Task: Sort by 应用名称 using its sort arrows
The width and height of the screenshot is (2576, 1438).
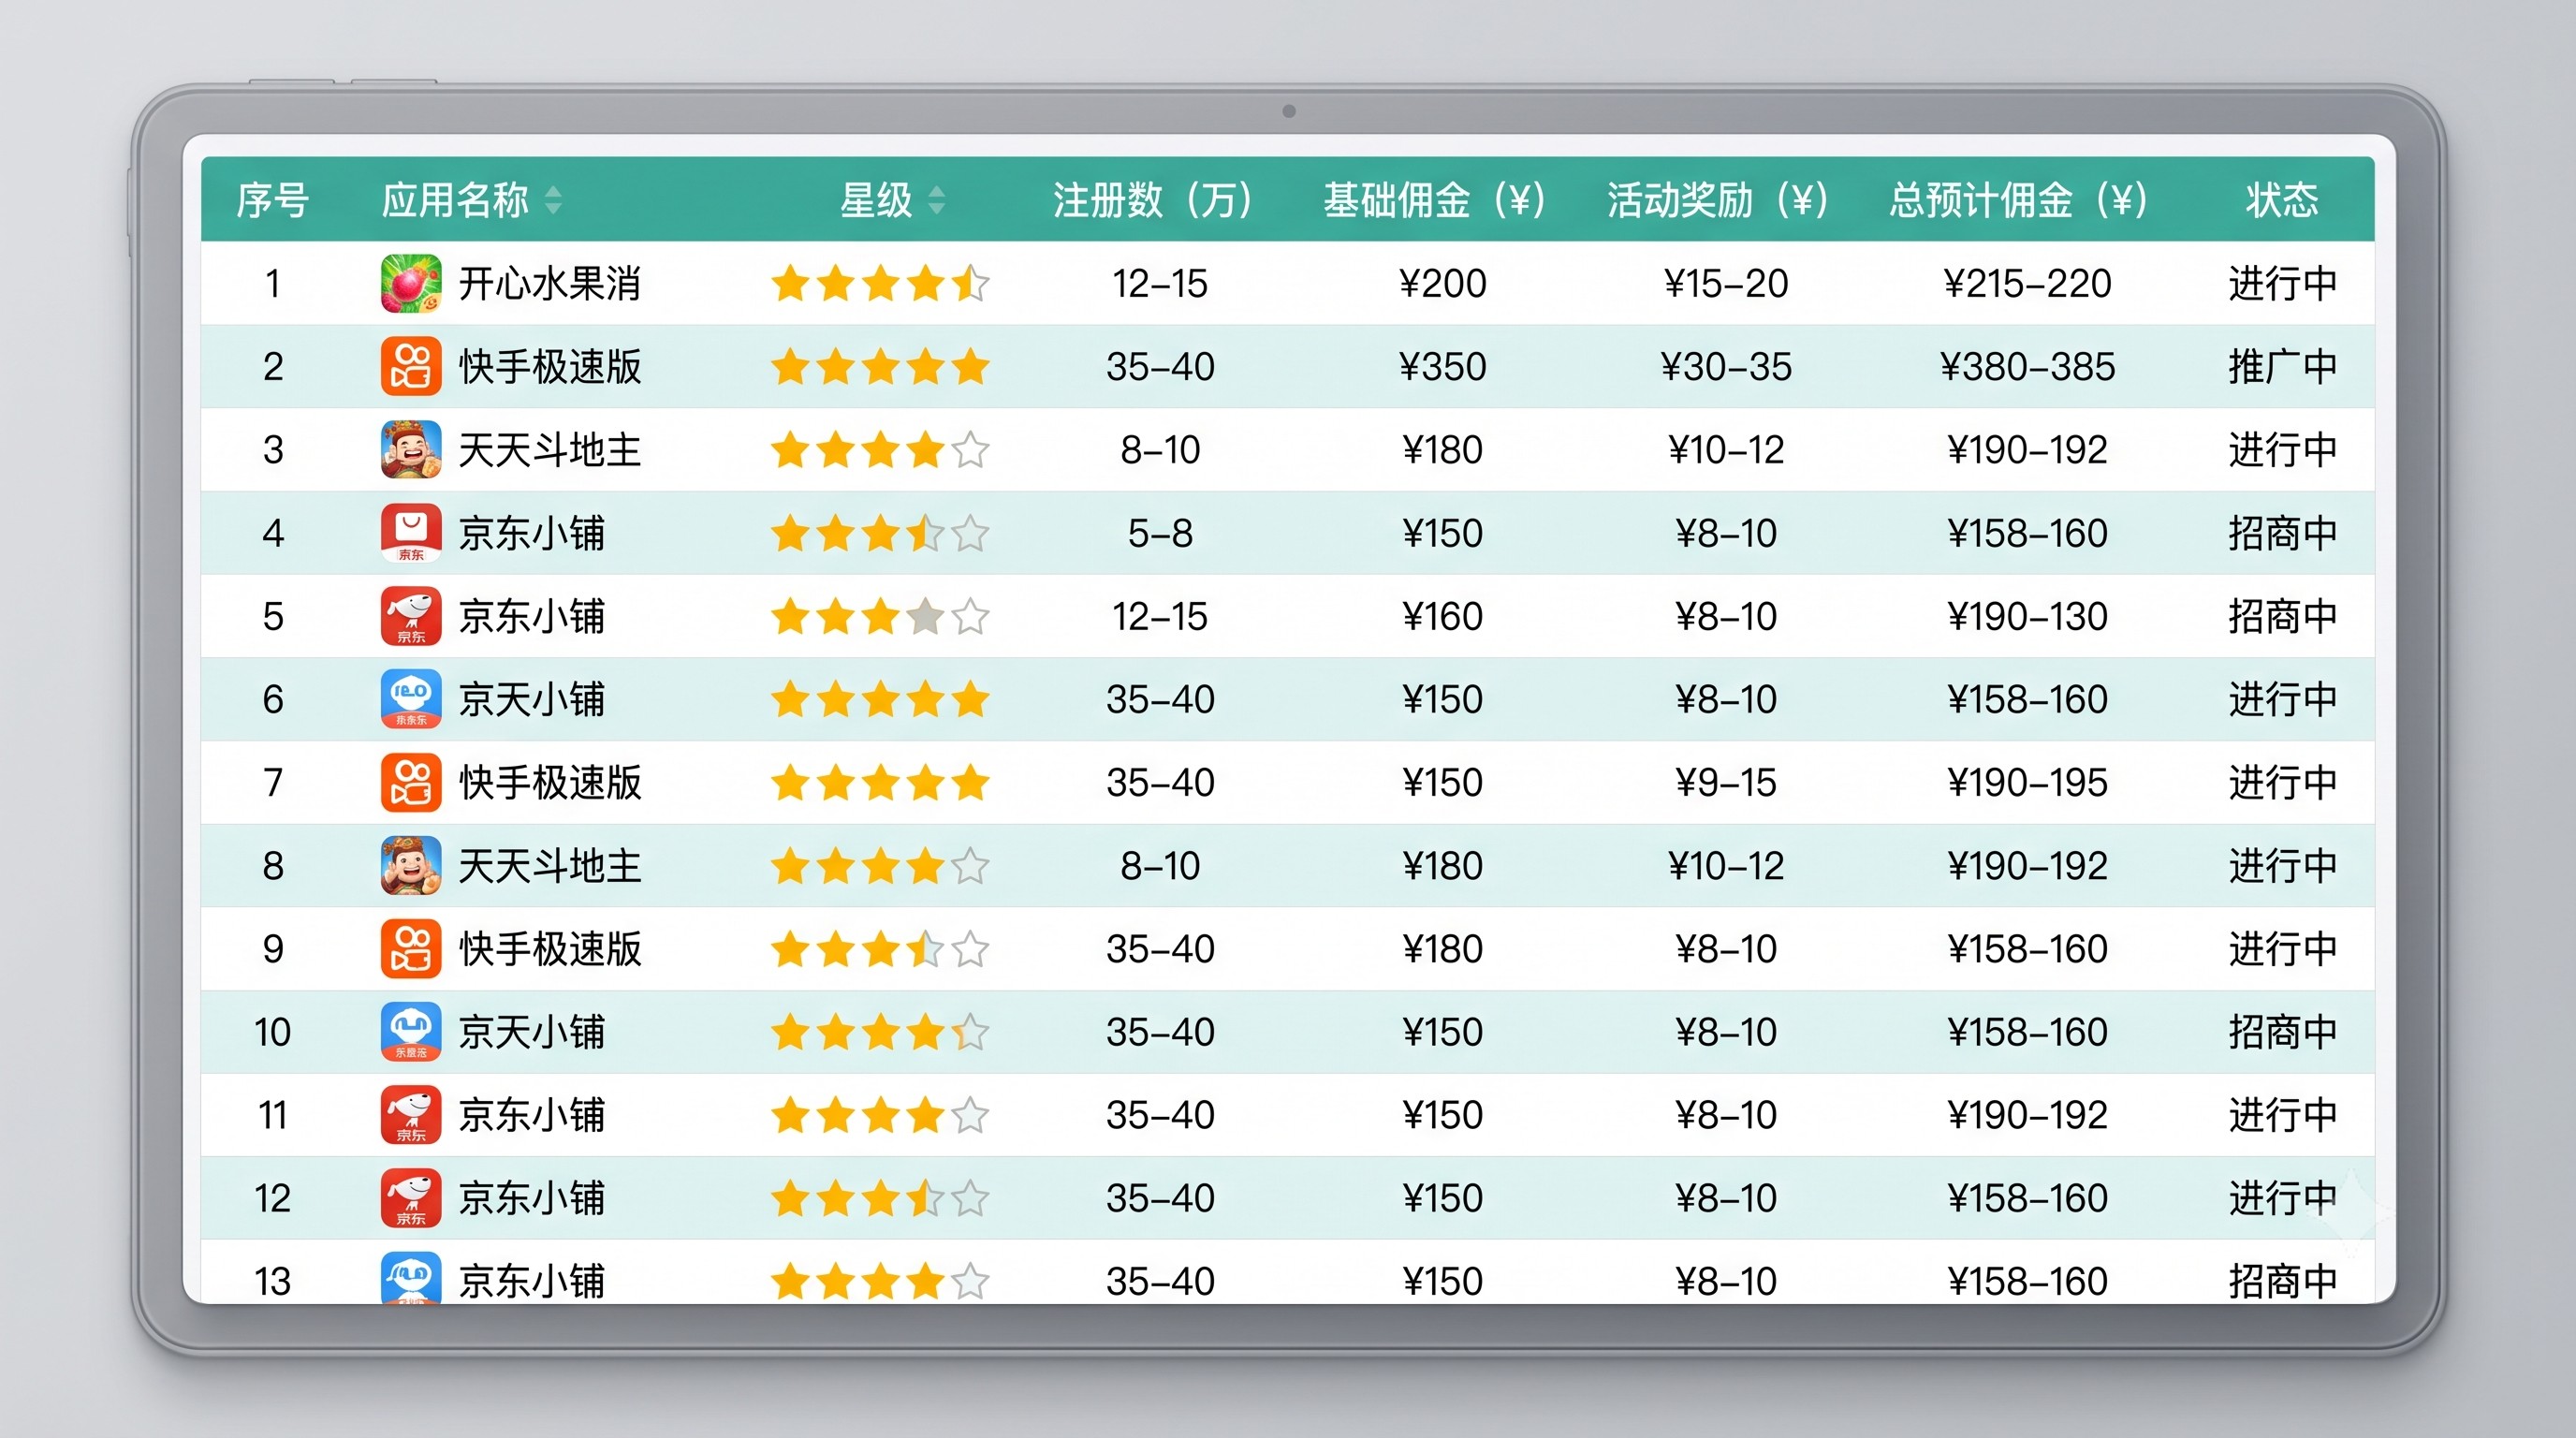Action: tap(553, 200)
